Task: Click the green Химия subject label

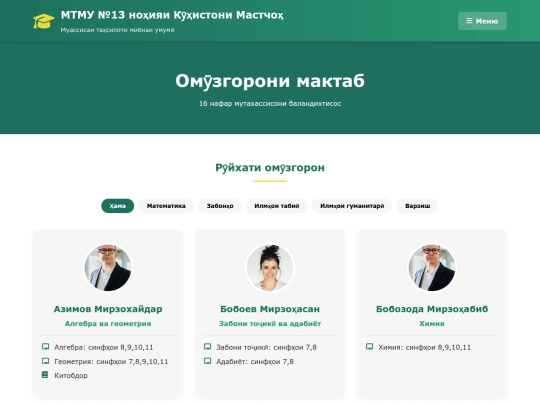Action: (x=432, y=324)
